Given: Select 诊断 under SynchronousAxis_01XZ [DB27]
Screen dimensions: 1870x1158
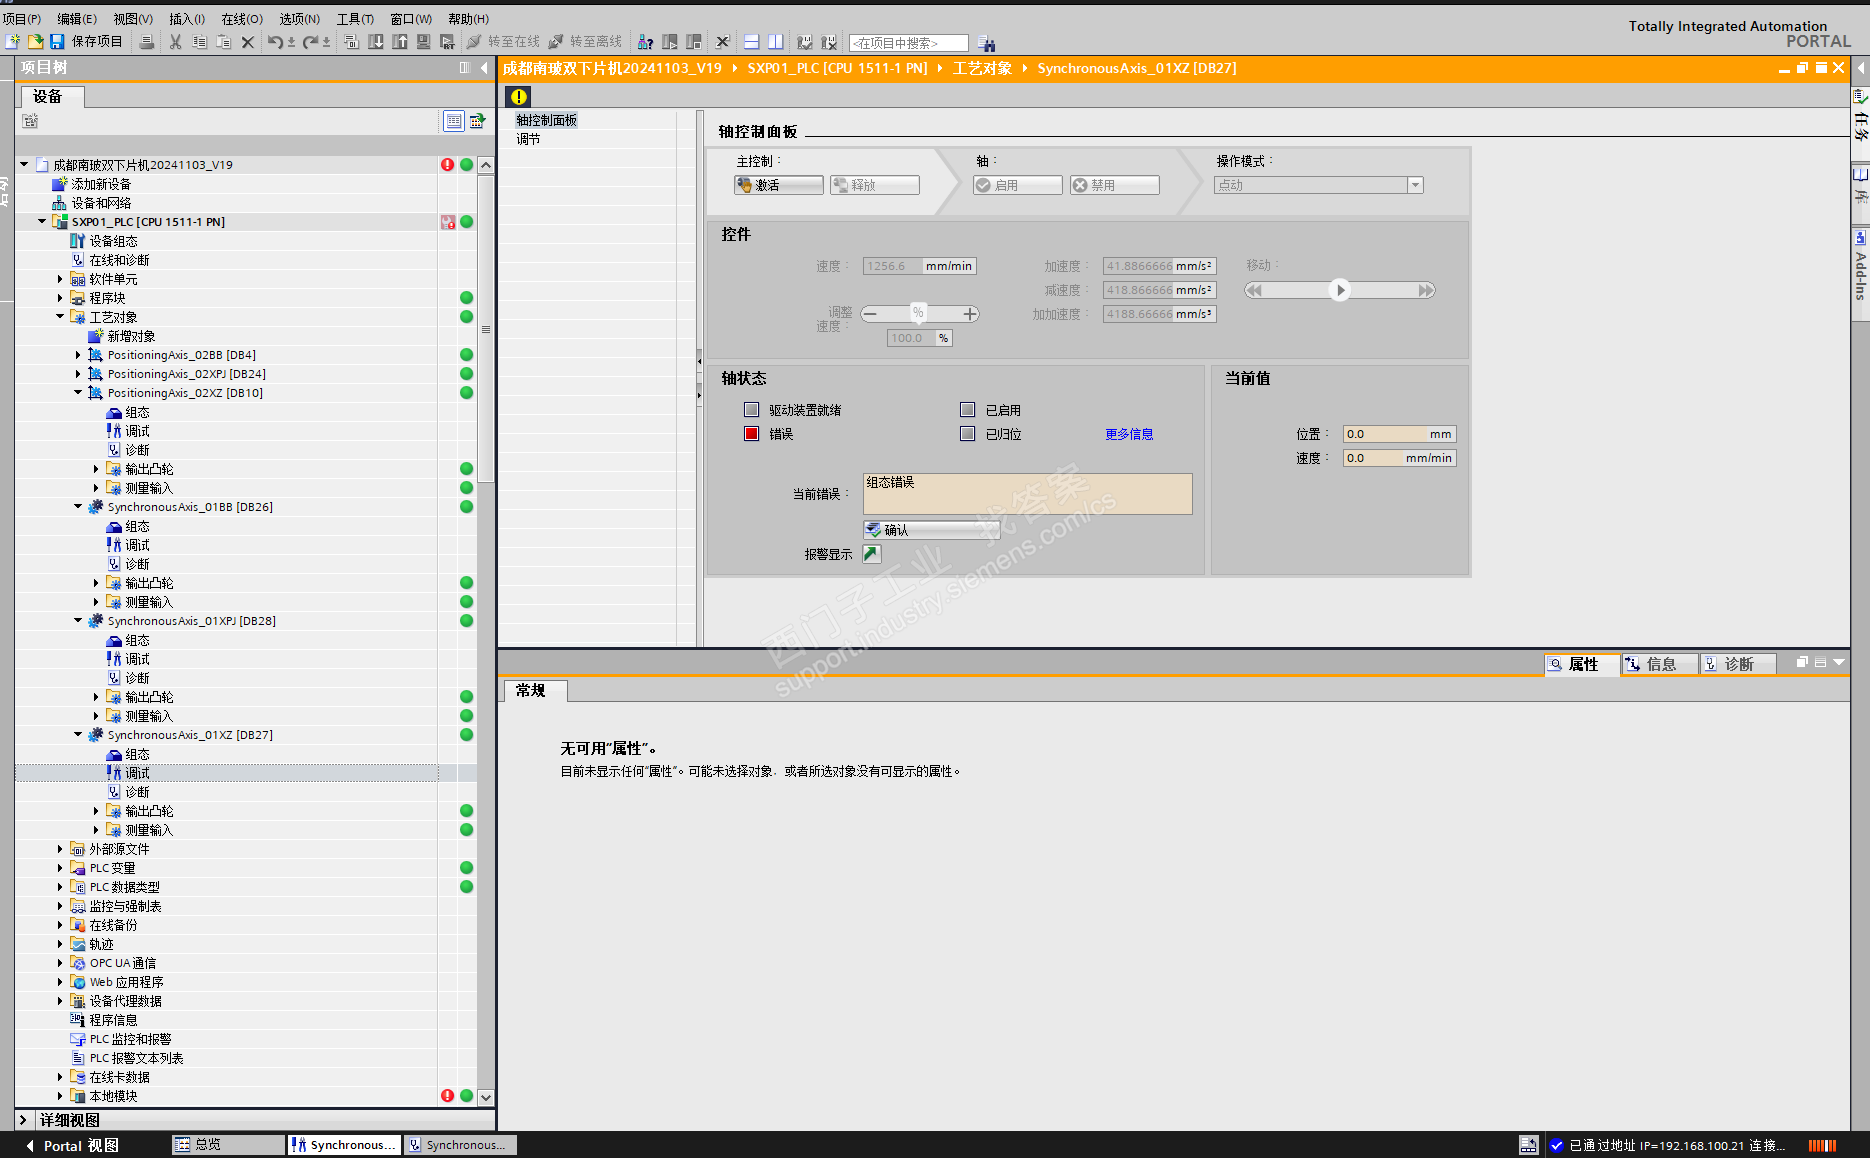Looking at the screenshot, I should coord(137,792).
